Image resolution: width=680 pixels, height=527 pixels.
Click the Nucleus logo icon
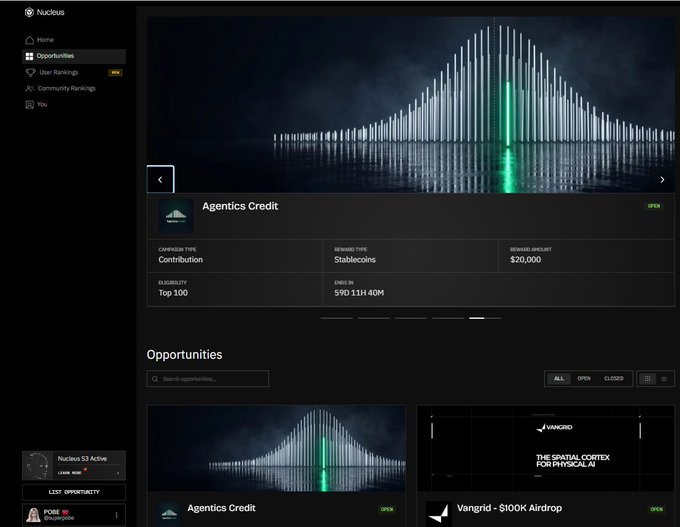pos(29,12)
